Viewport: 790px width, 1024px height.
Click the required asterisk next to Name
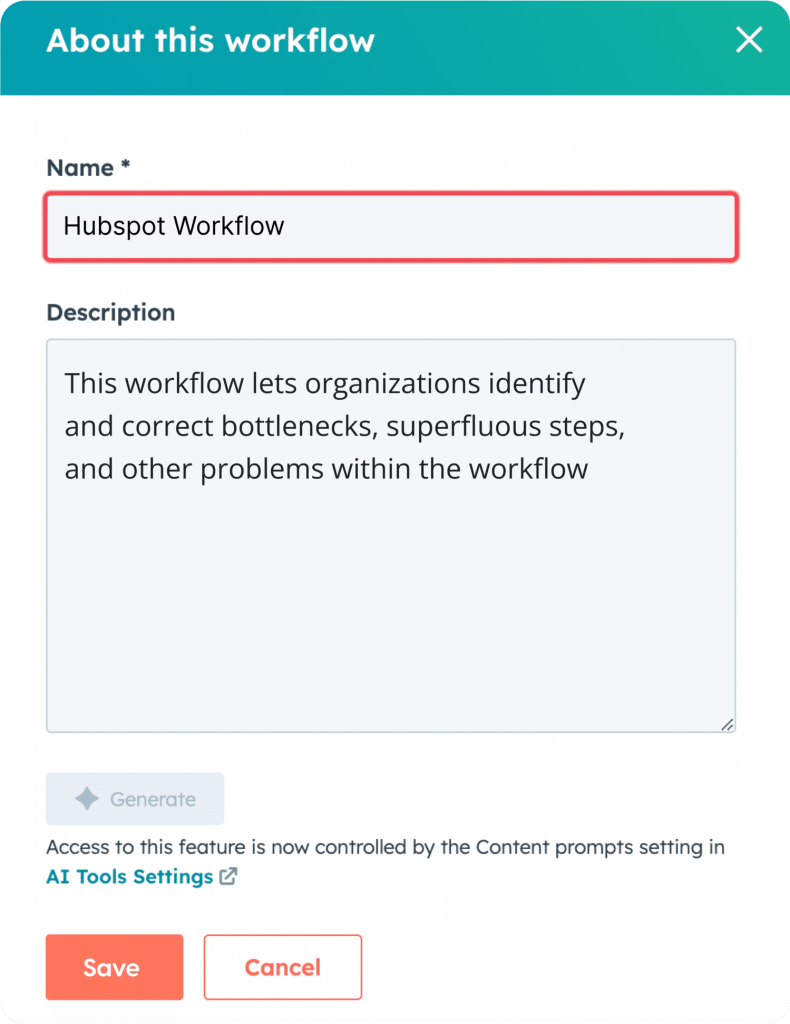pos(125,165)
